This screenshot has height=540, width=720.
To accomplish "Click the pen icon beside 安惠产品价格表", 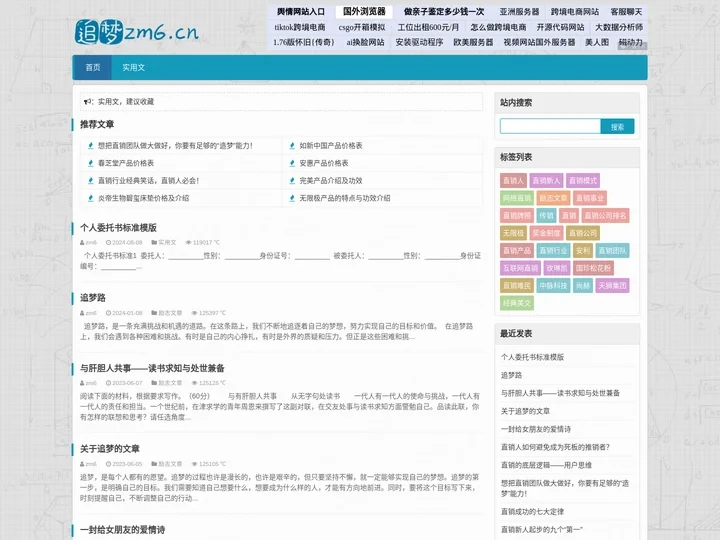I will [291, 163].
